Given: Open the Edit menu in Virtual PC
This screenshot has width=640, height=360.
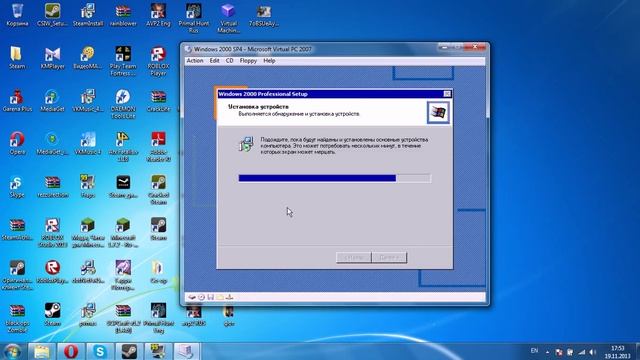Looking at the screenshot, I should click(214, 61).
